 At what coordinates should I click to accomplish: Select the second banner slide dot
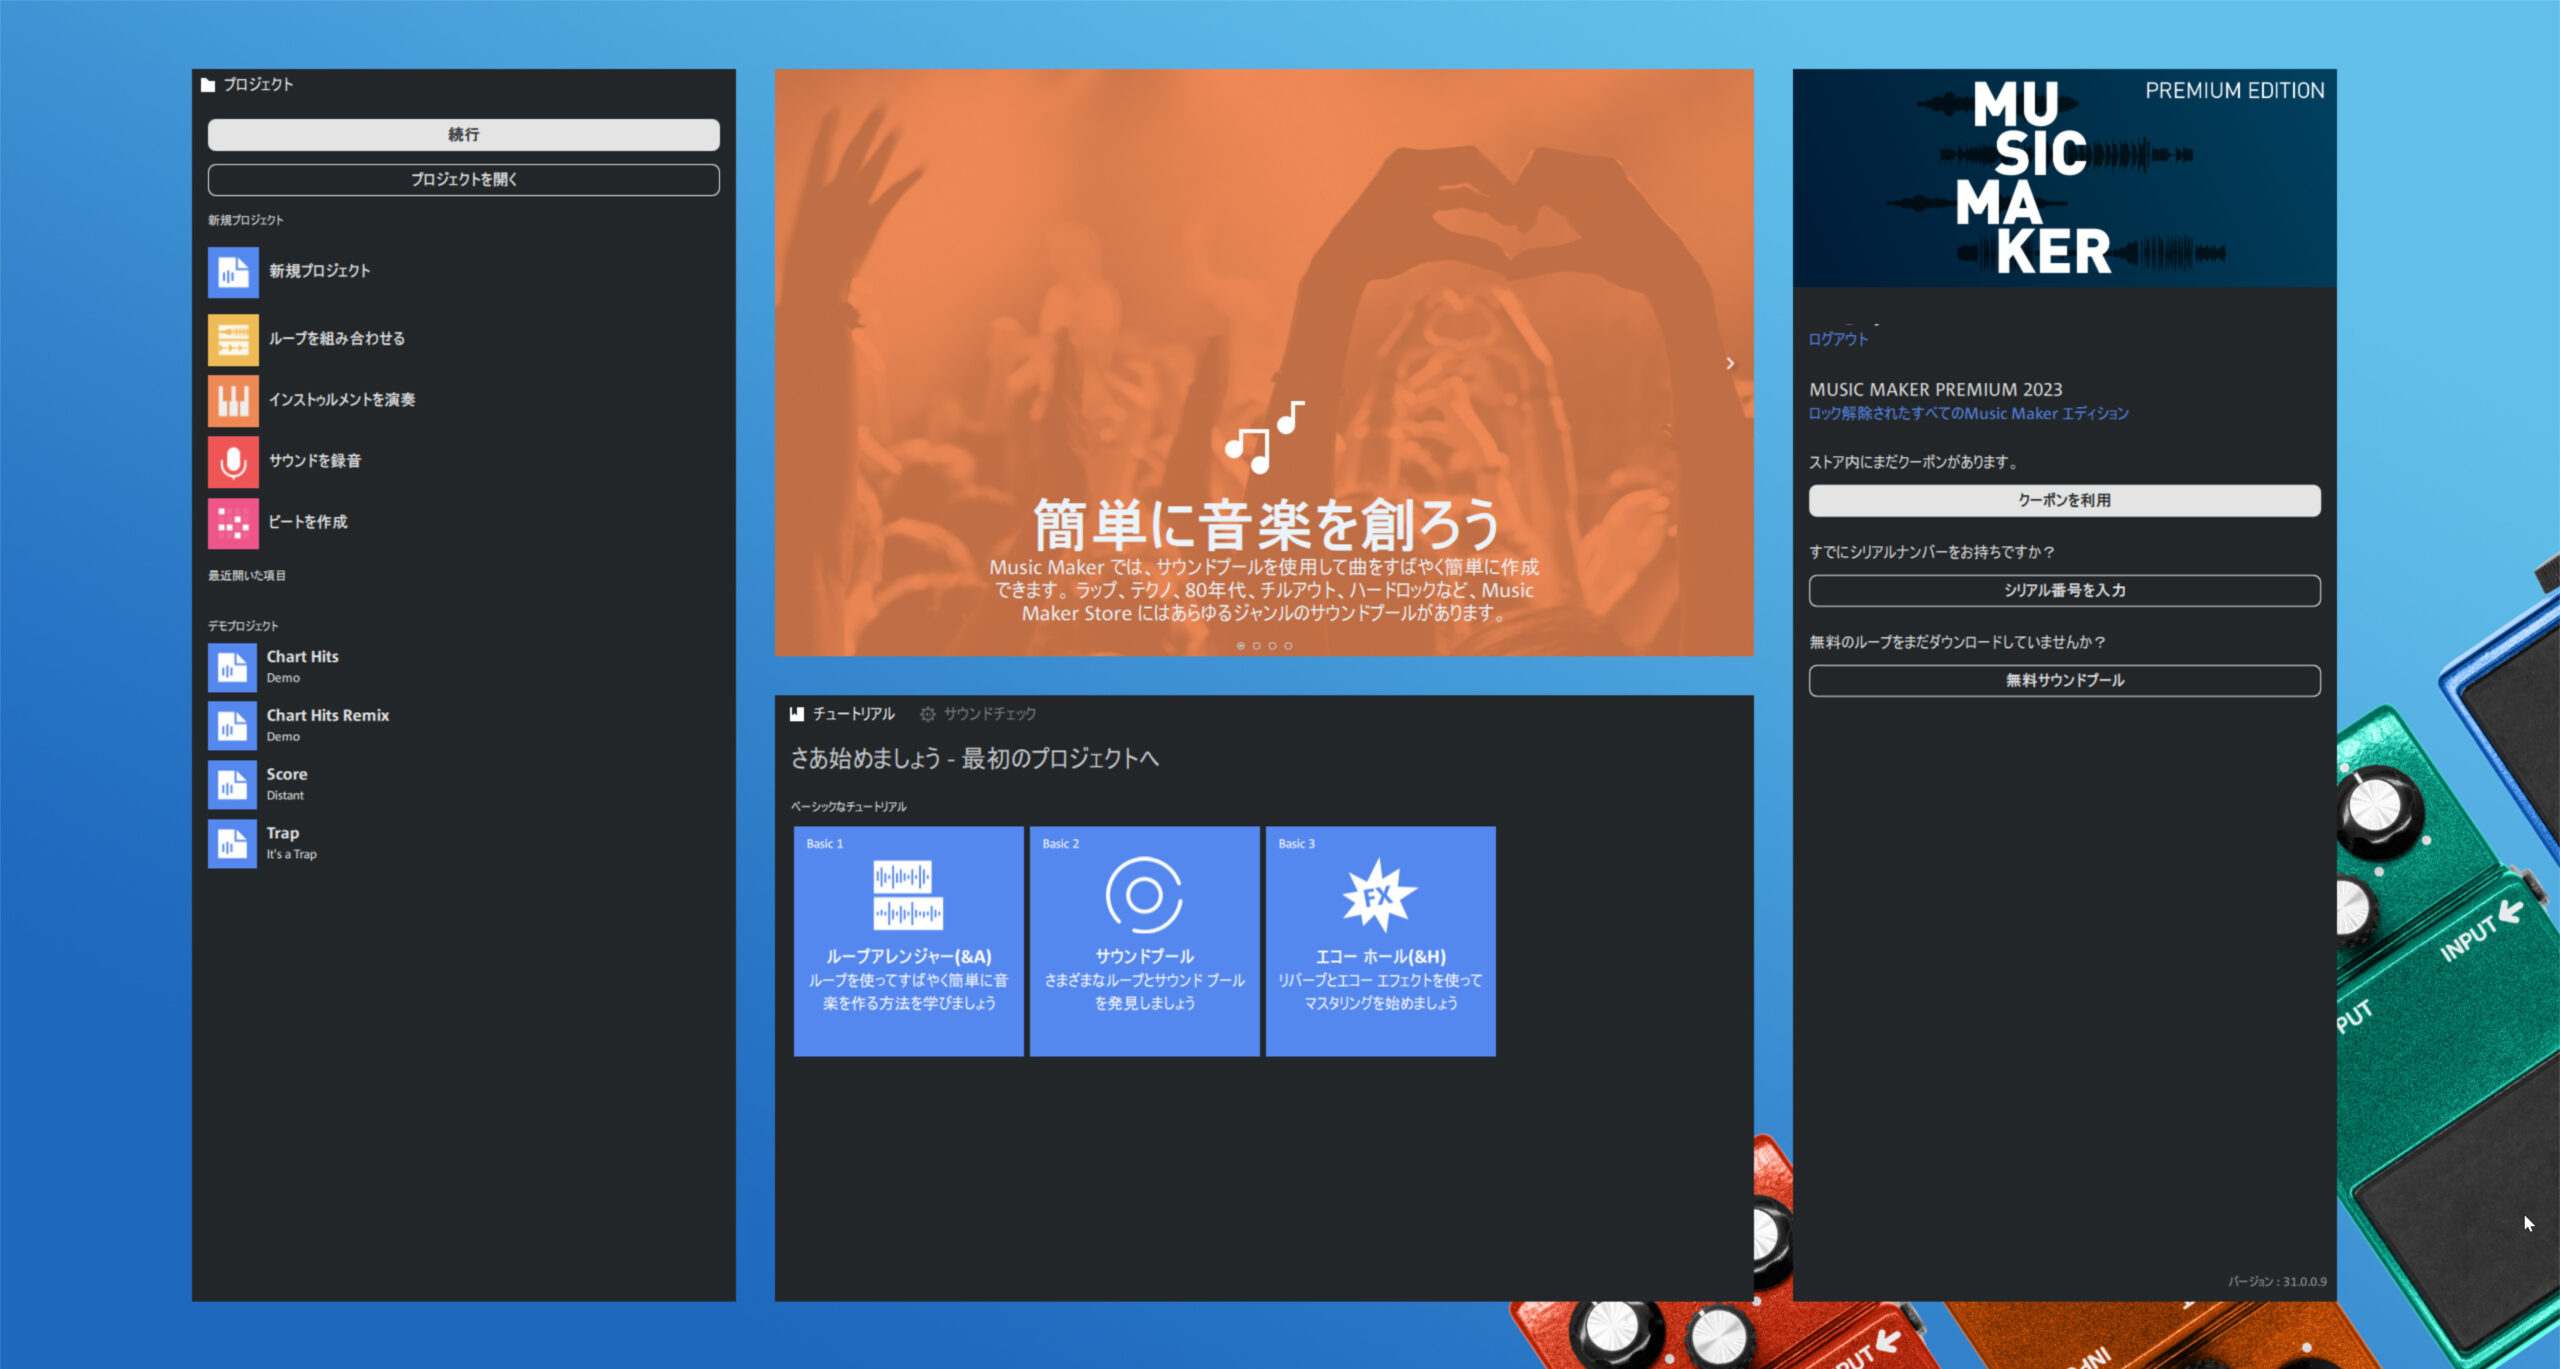click(1257, 646)
